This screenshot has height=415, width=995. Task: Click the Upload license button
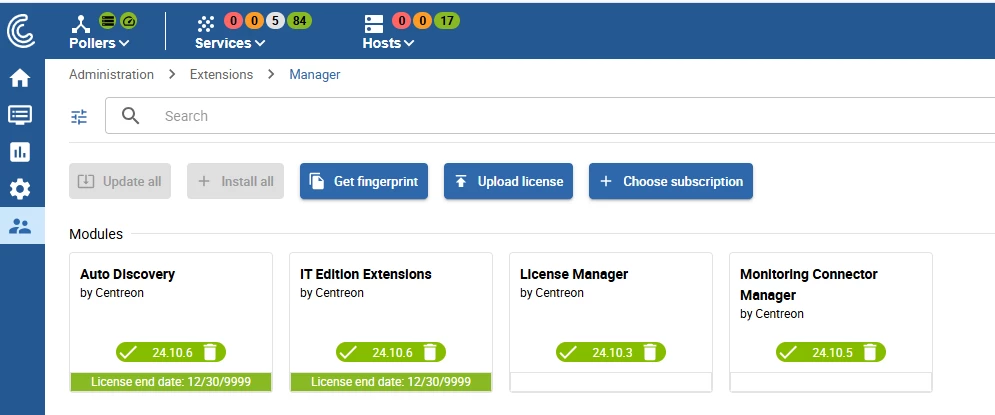(508, 181)
